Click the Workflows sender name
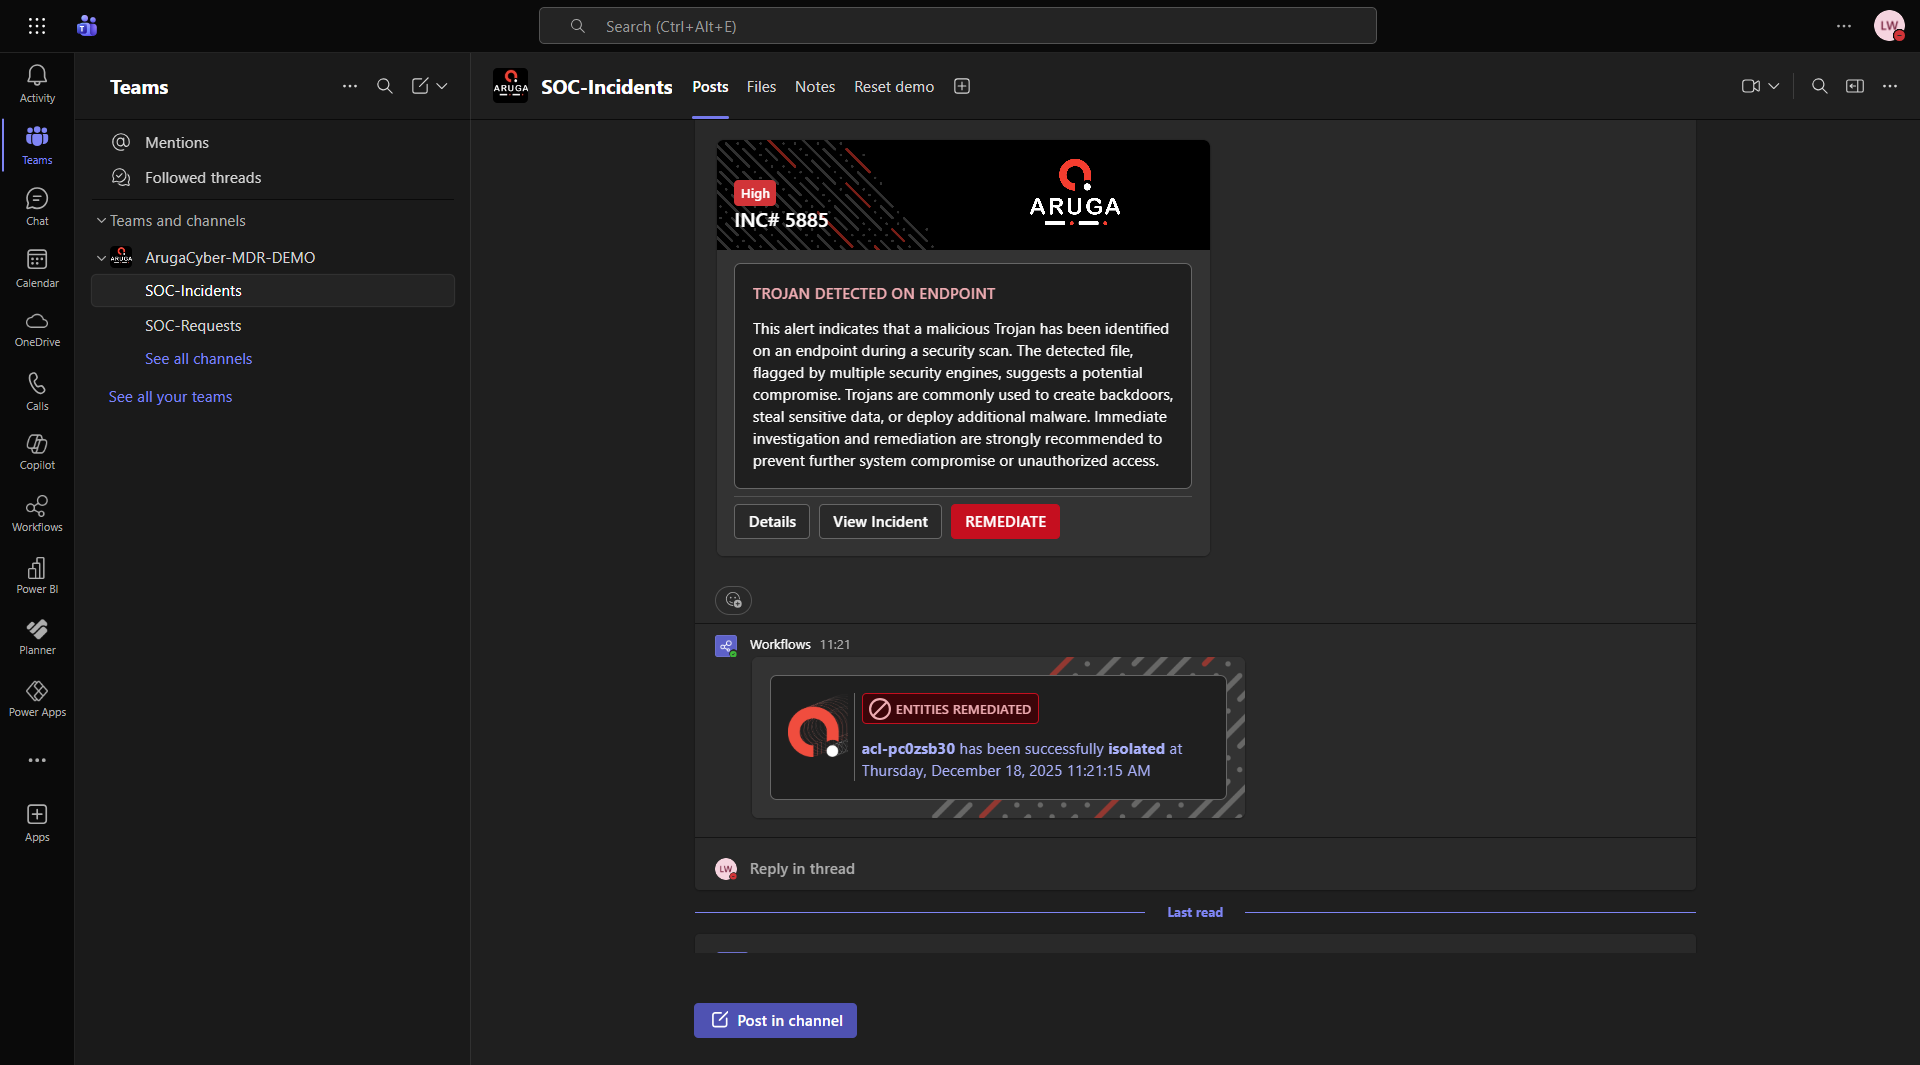Screen dimensions: 1920x1065 (x=780, y=645)
